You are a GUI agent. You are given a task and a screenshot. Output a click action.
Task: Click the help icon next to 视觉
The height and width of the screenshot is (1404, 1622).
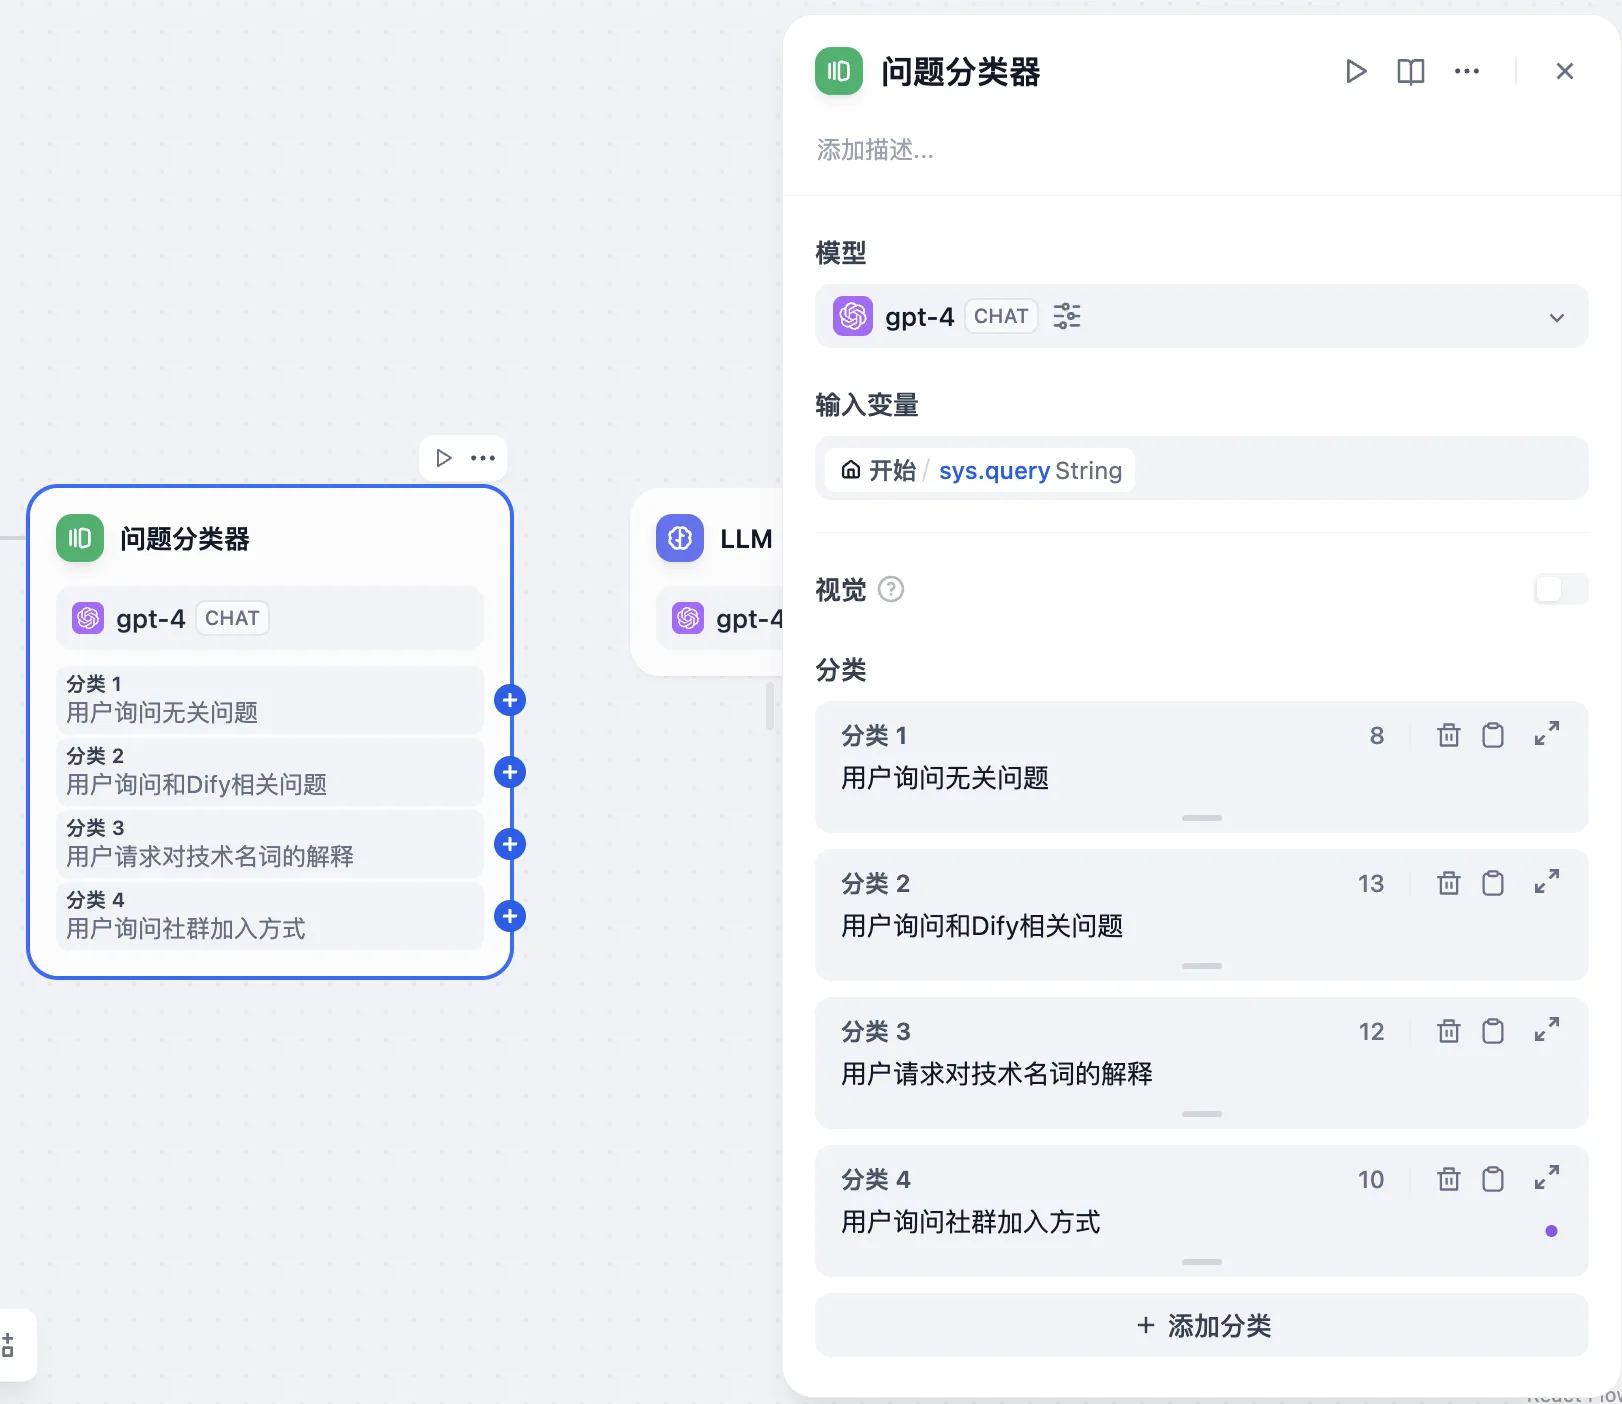(x=890, y=590)
